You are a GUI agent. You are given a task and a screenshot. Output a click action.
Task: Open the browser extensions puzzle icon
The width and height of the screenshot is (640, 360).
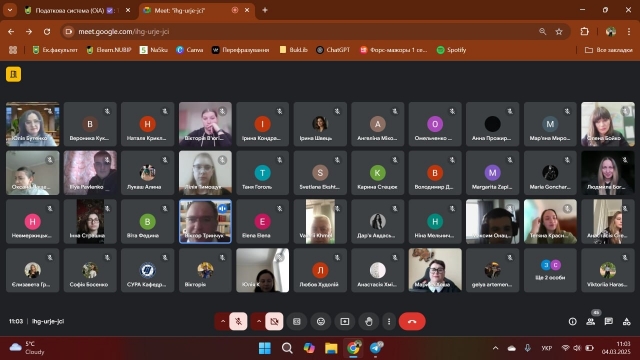584,31
